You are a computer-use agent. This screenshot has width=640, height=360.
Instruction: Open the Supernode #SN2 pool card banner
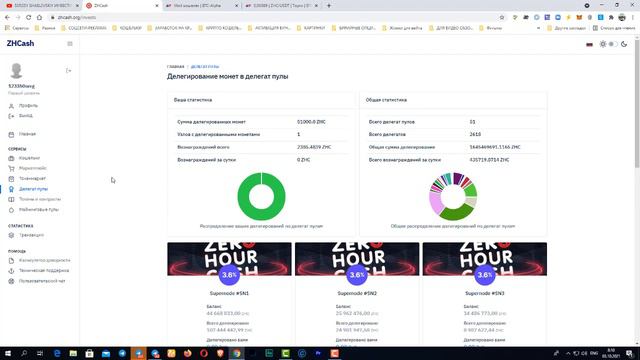click(x=357, y=259)
